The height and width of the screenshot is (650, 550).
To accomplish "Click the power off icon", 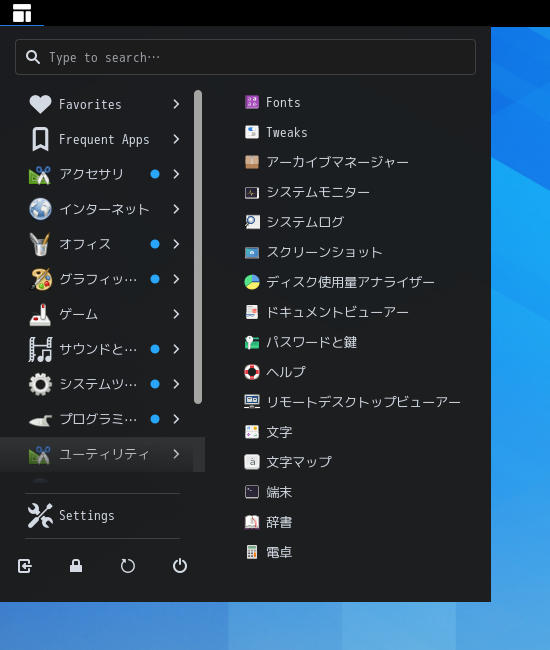I will pyautogui.click(x=180, y=565).
